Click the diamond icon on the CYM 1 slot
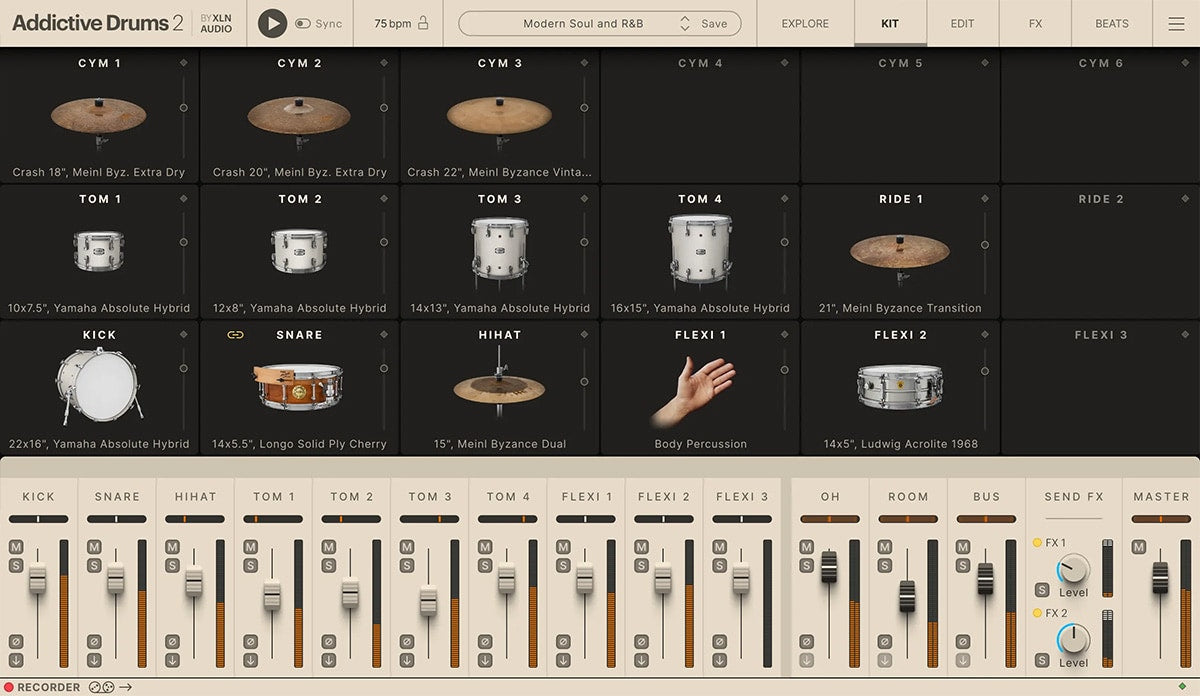The image size is (1200, 696). [x=184, y=63]
